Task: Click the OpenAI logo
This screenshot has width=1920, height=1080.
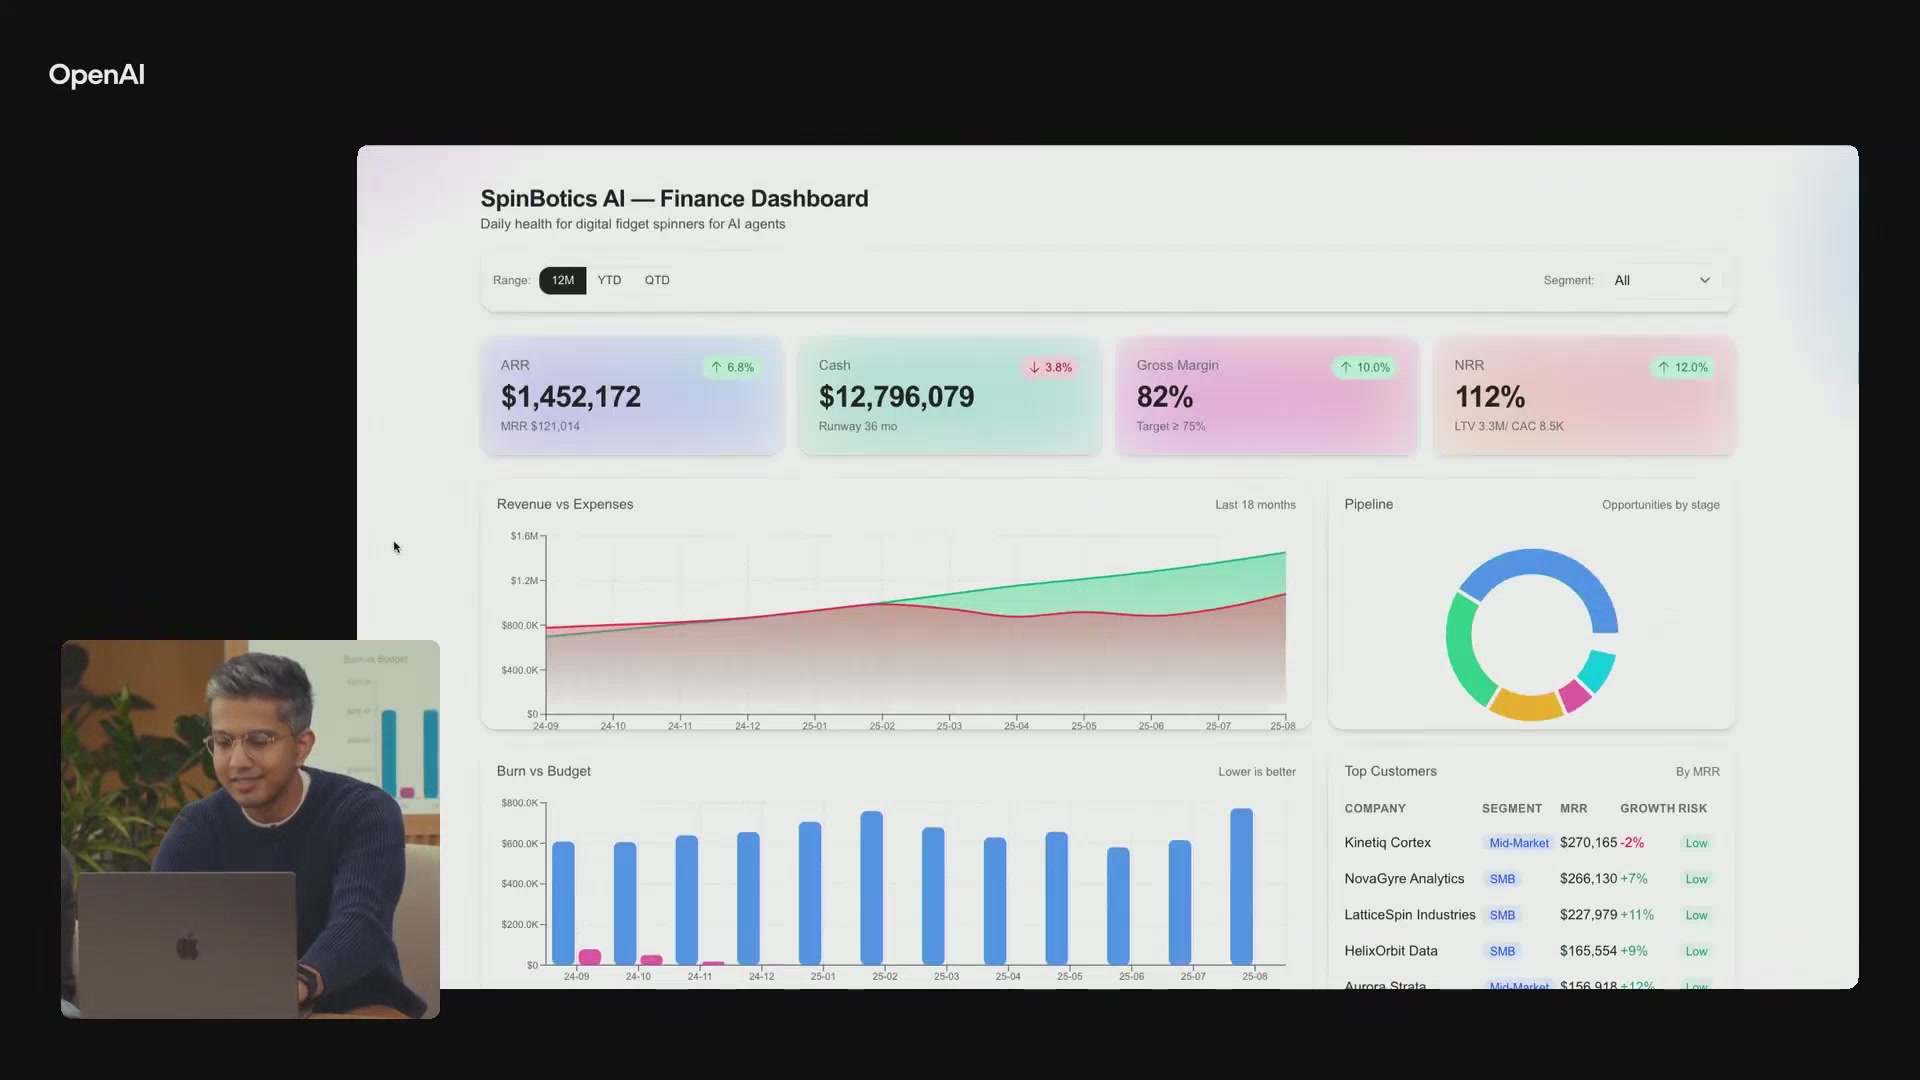Action: pos(96,74)
